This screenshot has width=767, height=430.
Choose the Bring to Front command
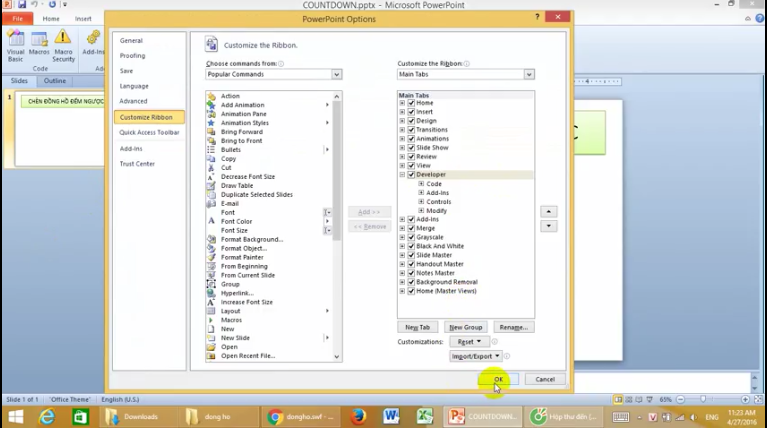point(241,141)
